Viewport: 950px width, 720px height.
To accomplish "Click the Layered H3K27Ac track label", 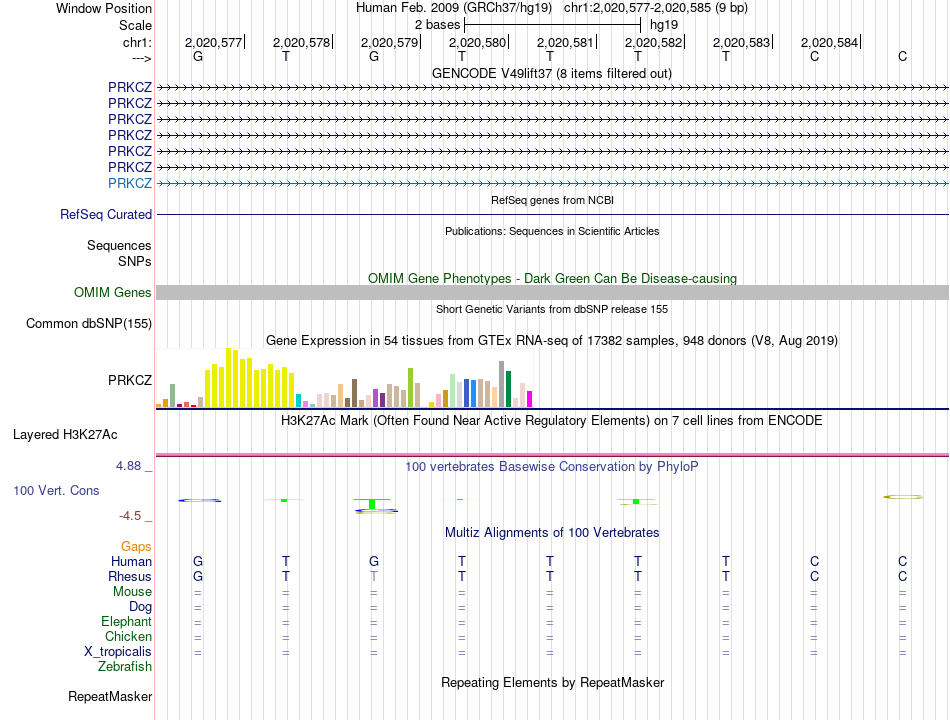I will tap(65, 435).
